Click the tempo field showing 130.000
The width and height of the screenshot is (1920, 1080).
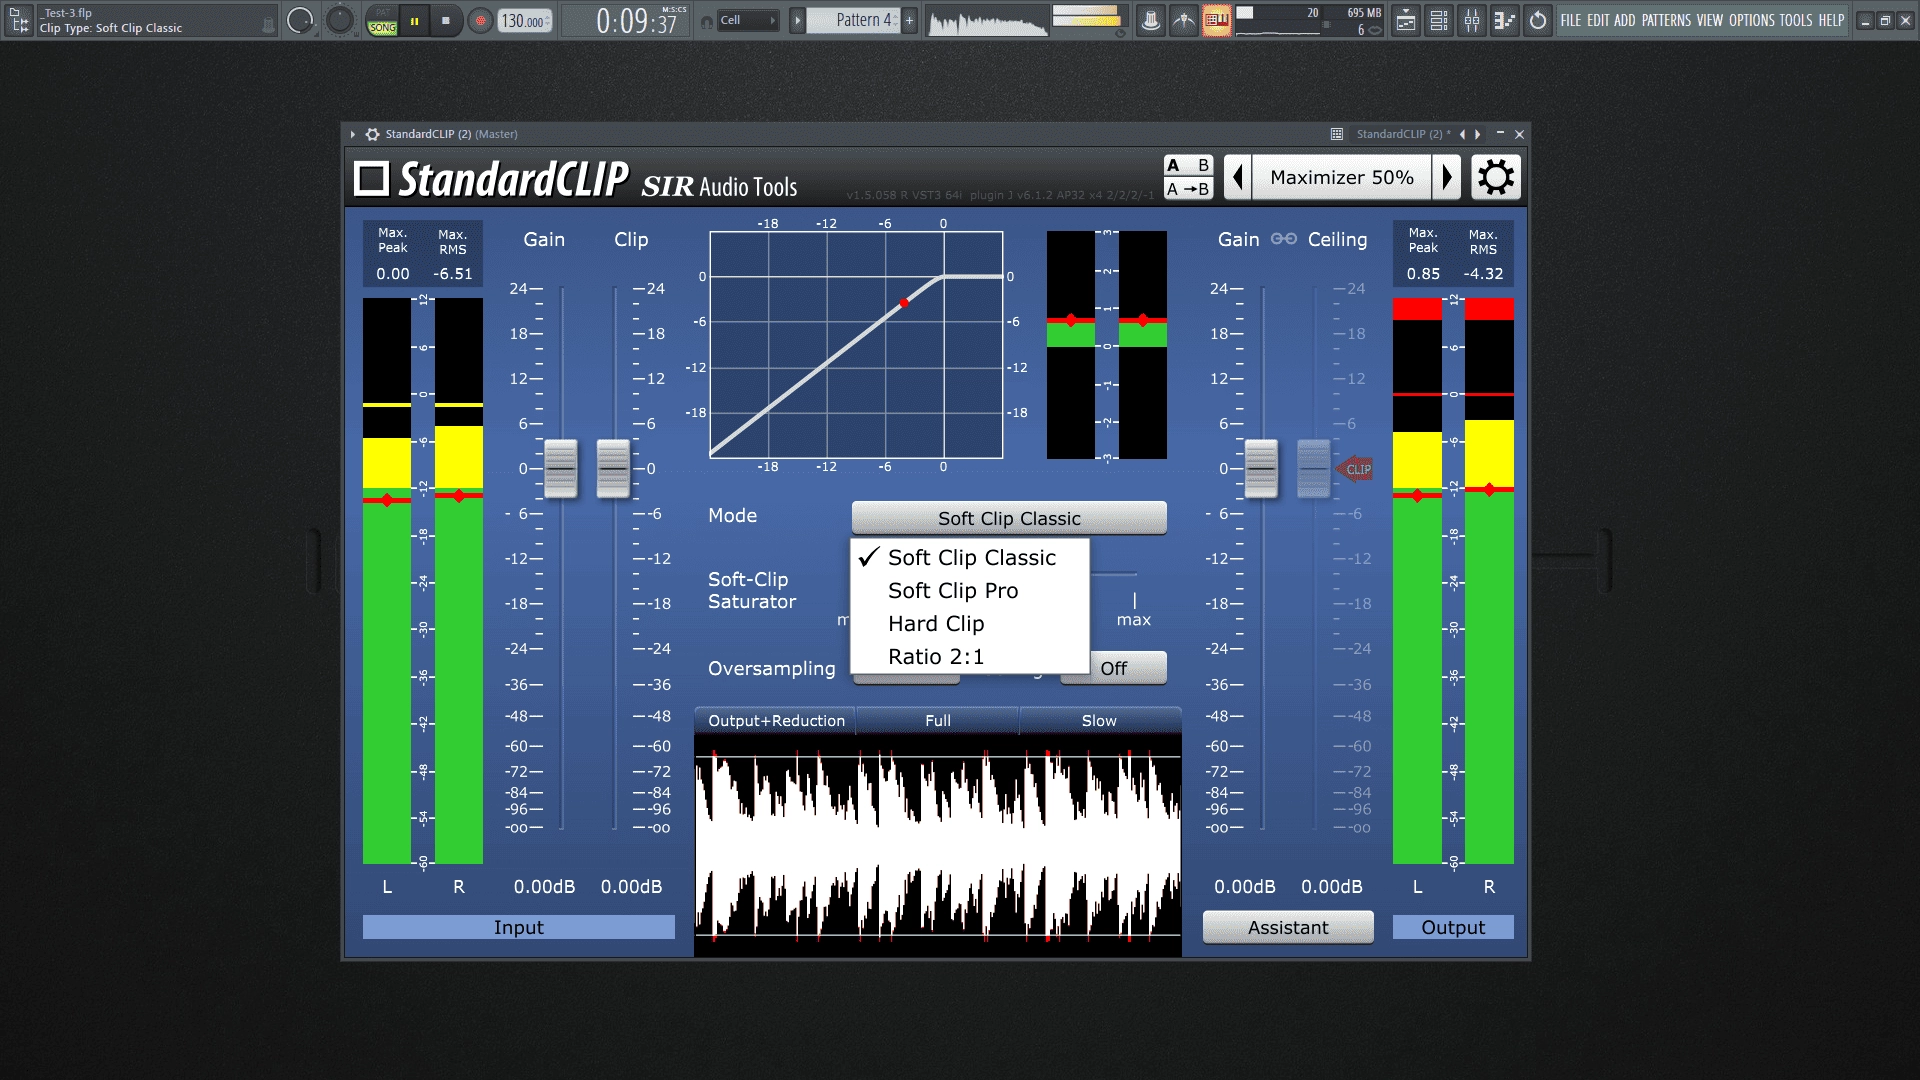click(x=524, y=21)
